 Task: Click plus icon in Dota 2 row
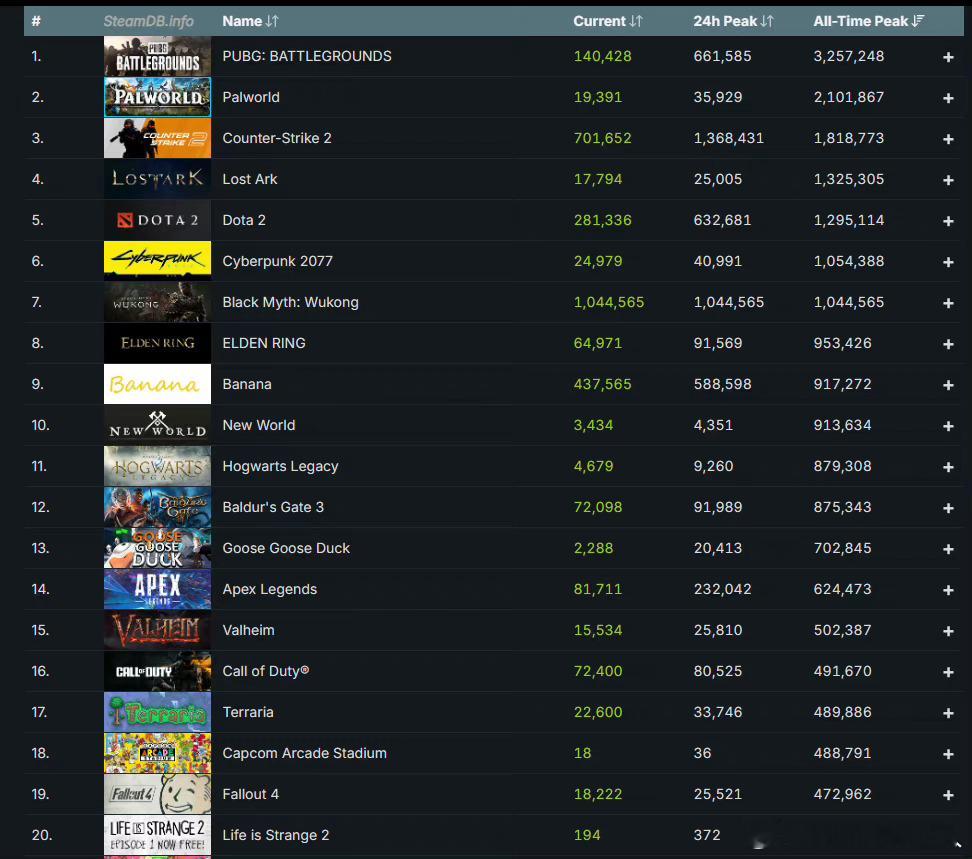click(948, 221)
